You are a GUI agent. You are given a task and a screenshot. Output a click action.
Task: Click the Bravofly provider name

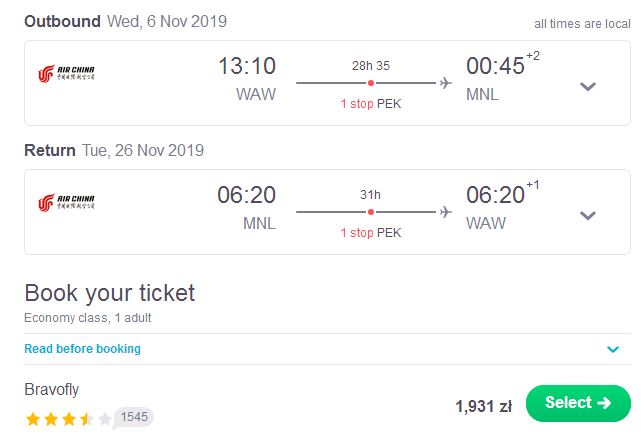tap(52, 389)
